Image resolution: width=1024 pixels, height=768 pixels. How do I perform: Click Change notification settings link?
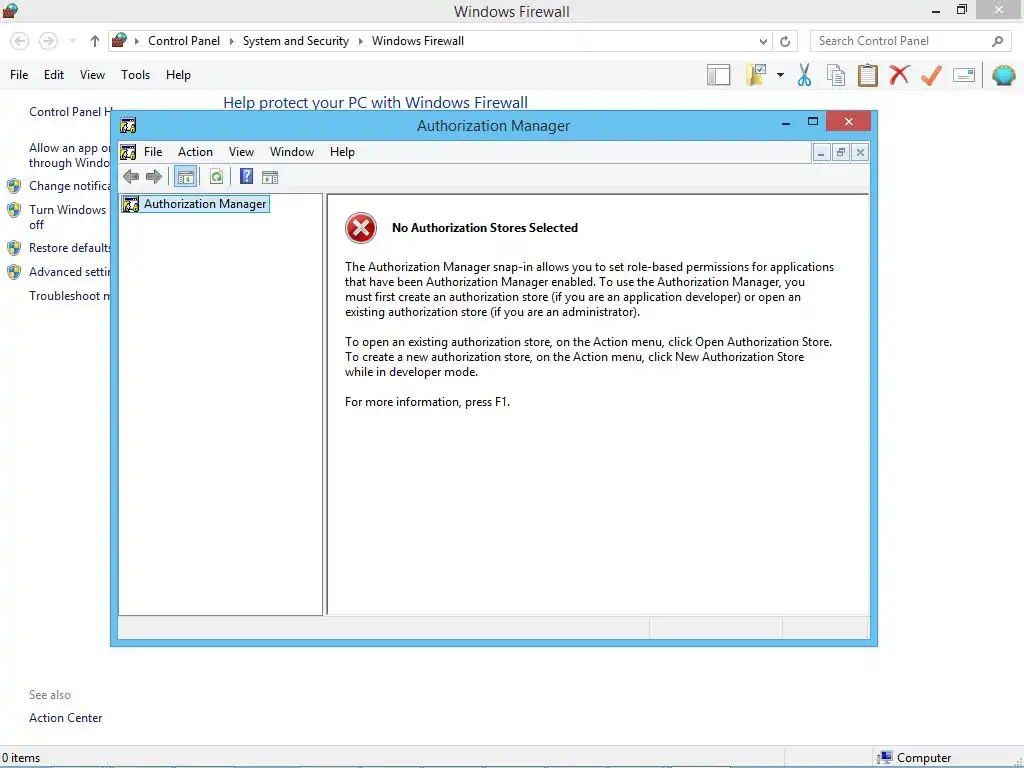[x=70, y=186]
